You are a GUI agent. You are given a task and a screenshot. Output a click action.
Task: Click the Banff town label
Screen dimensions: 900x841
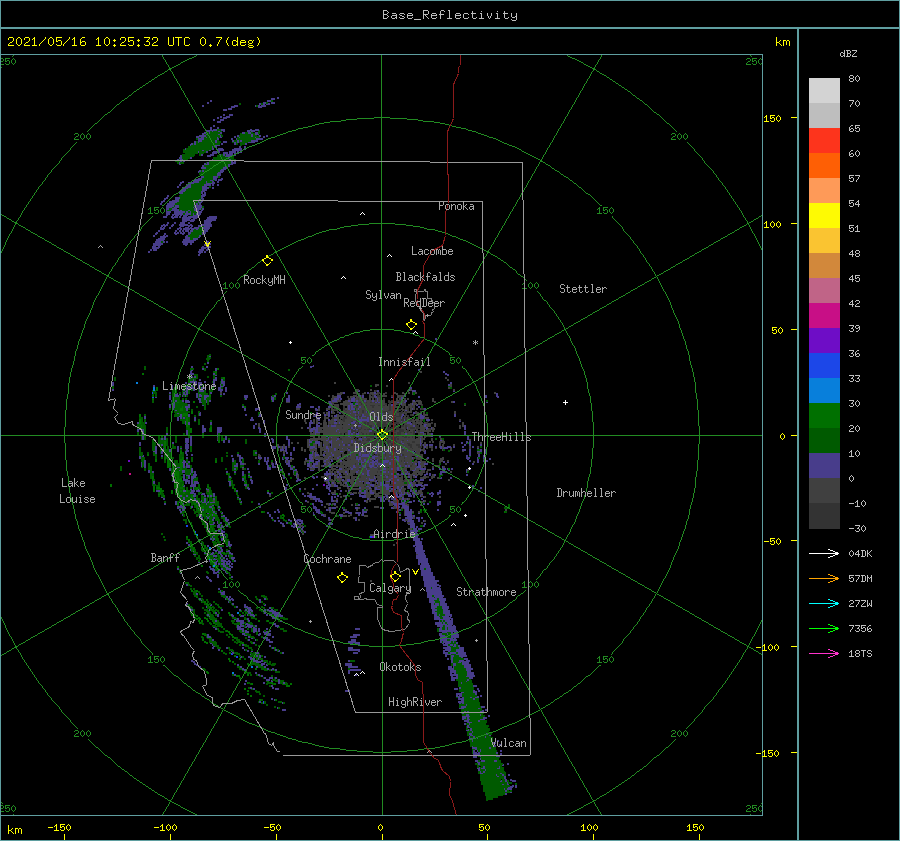coord(165,557)
